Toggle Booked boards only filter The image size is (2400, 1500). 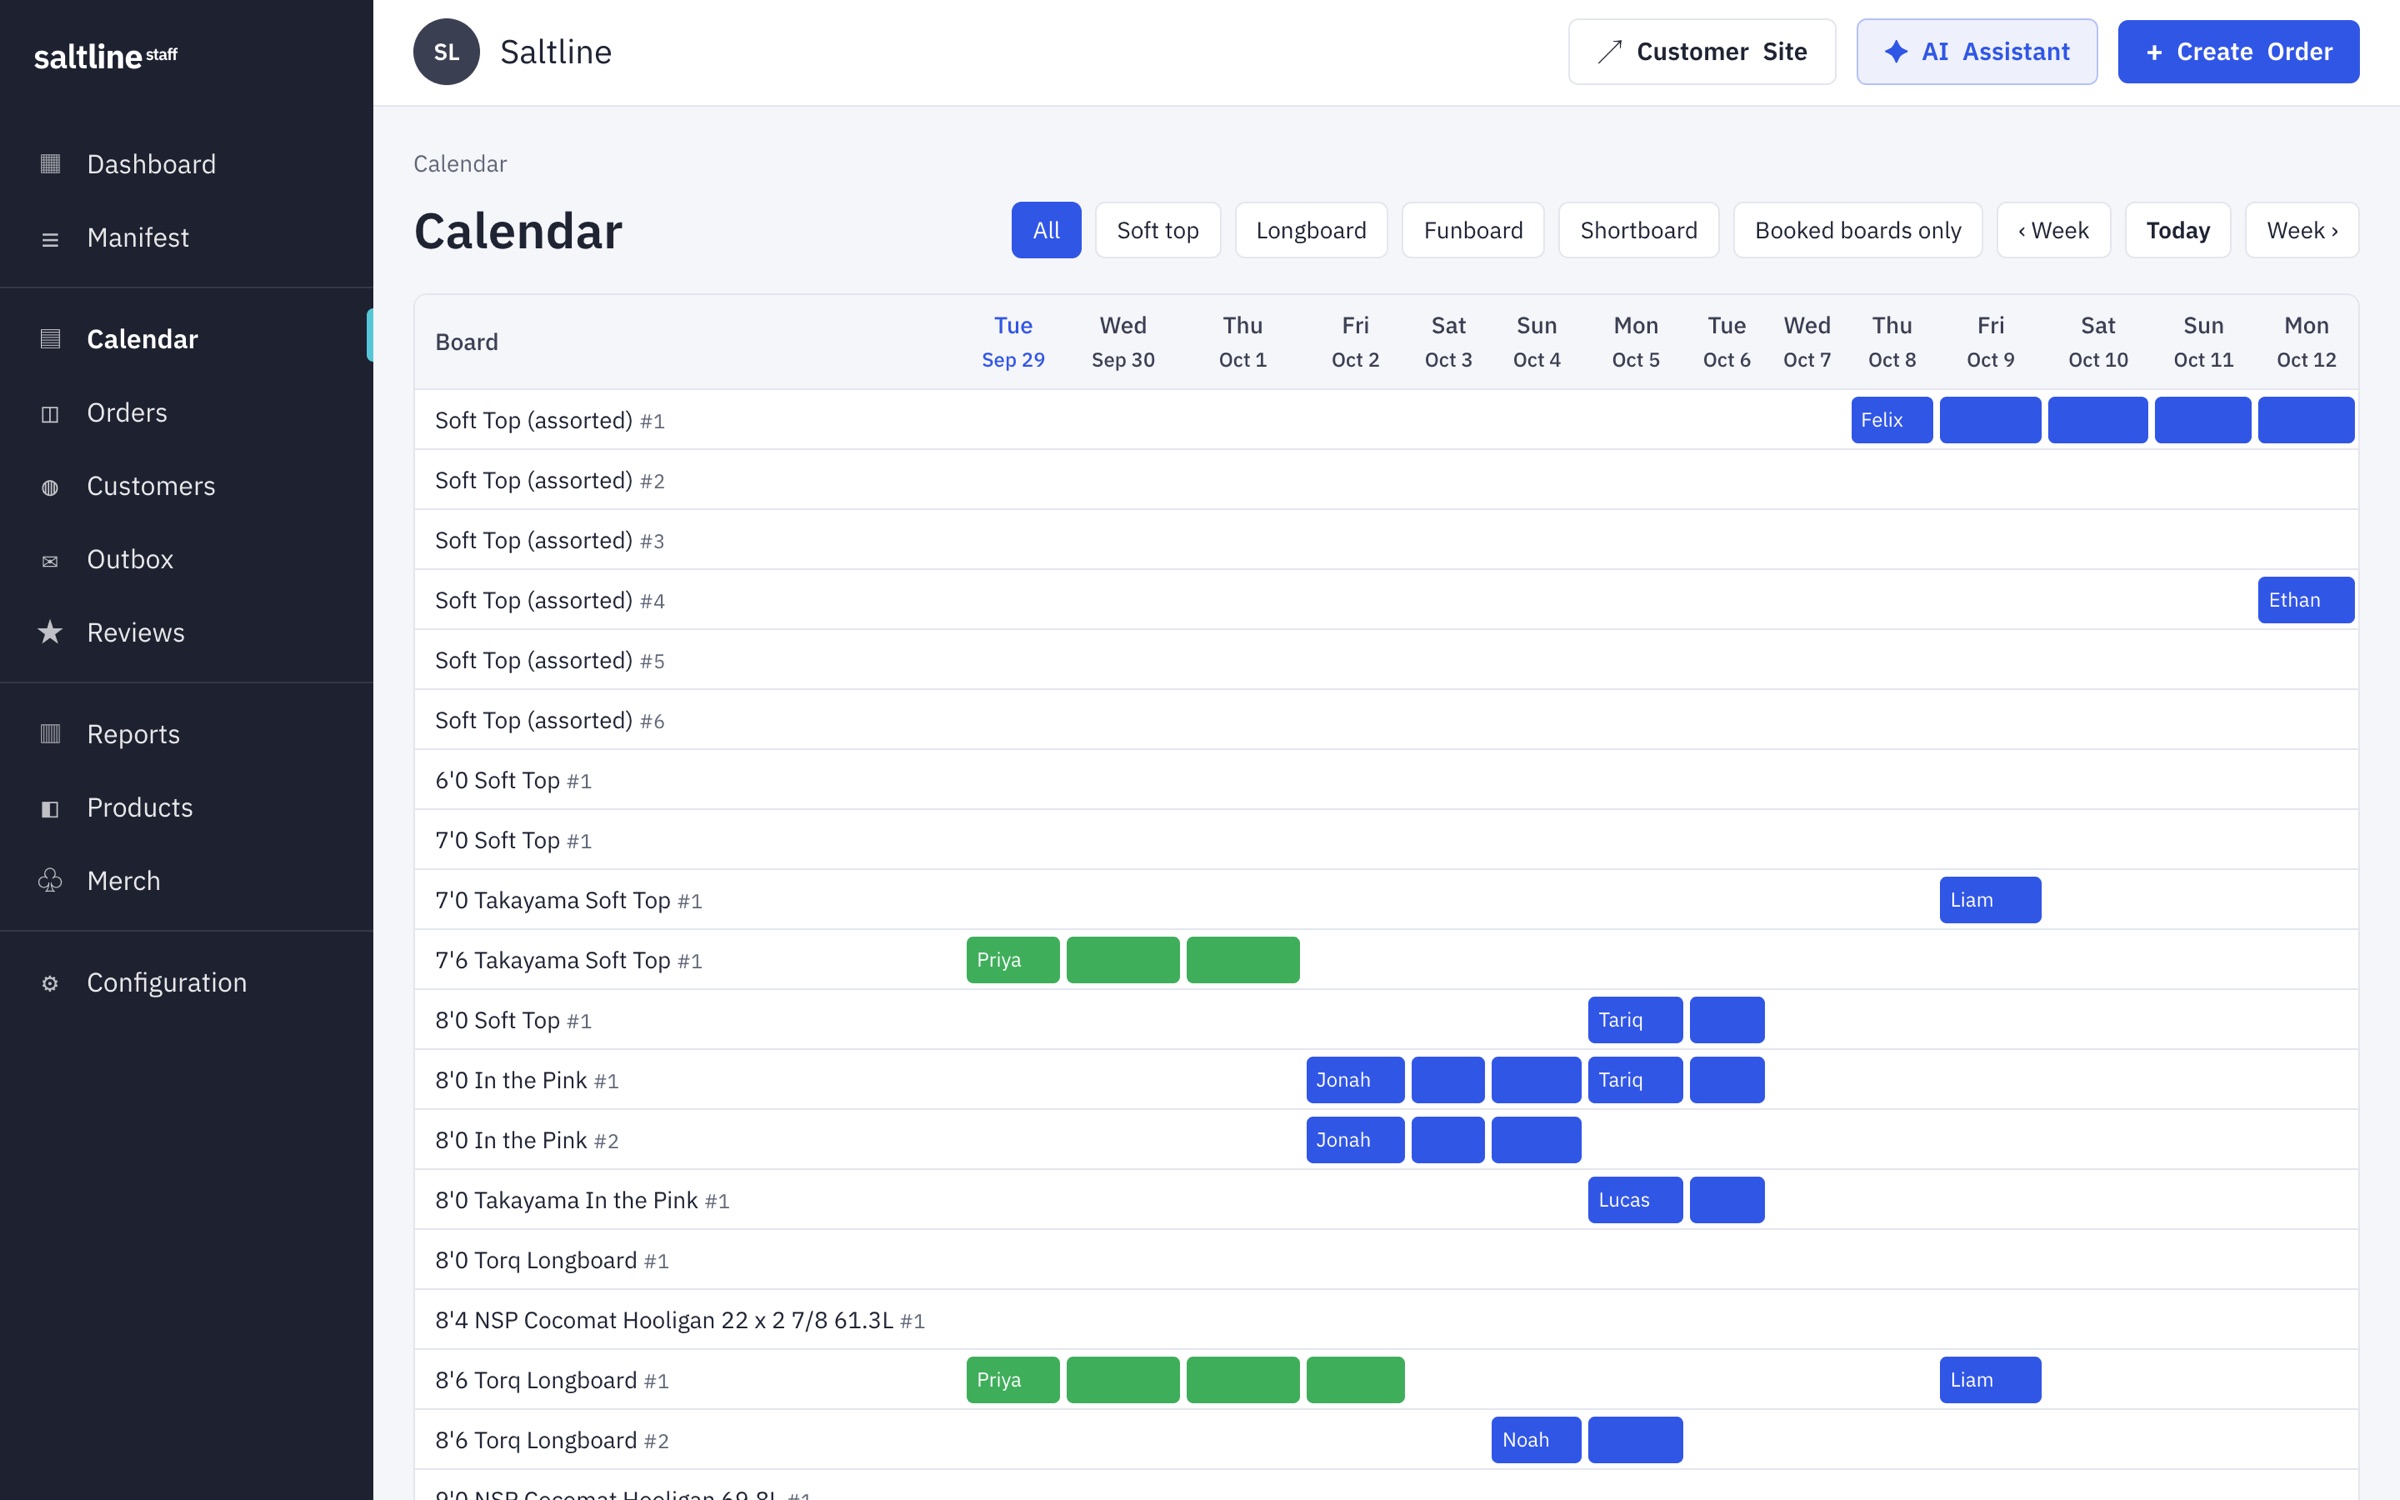1857,230
